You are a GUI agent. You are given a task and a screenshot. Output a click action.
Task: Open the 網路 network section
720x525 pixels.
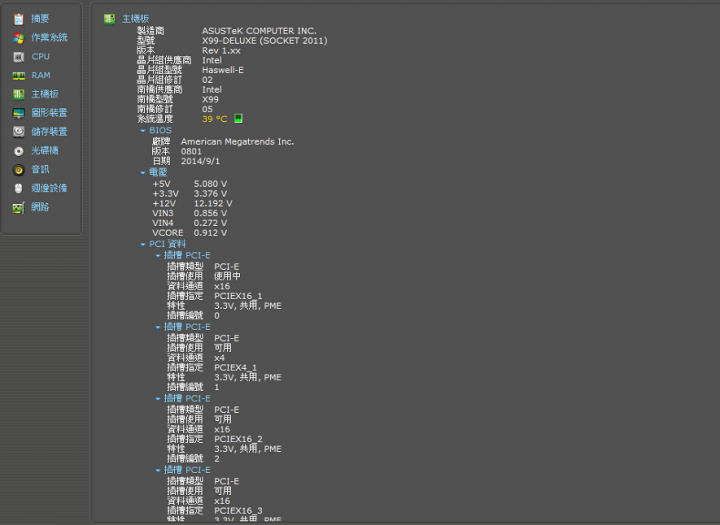tap(40, 207)
